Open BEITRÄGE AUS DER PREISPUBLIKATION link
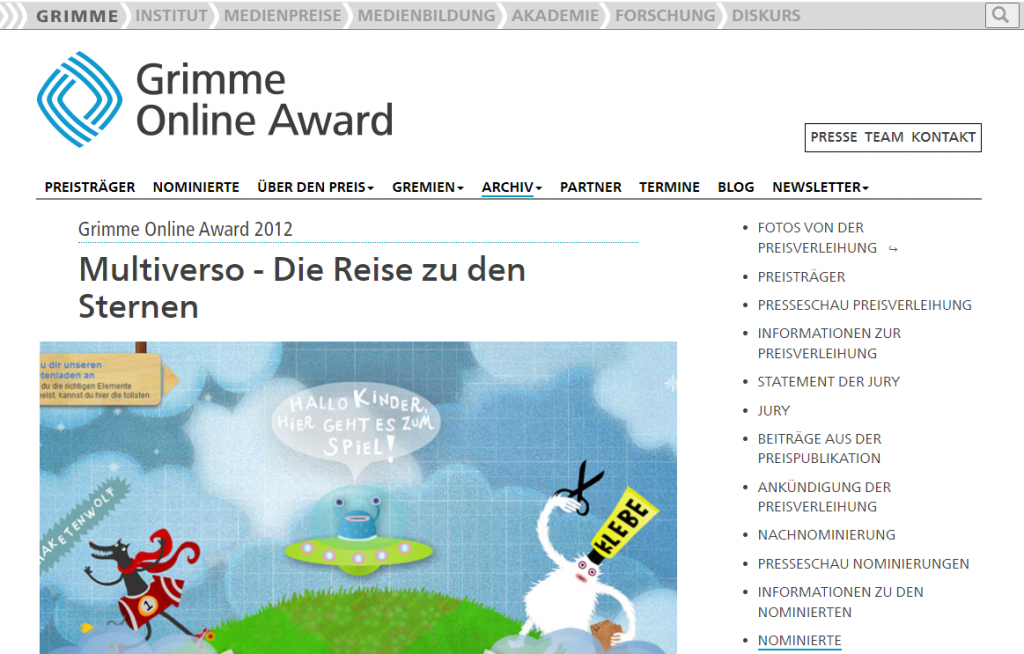 (820, 448)
